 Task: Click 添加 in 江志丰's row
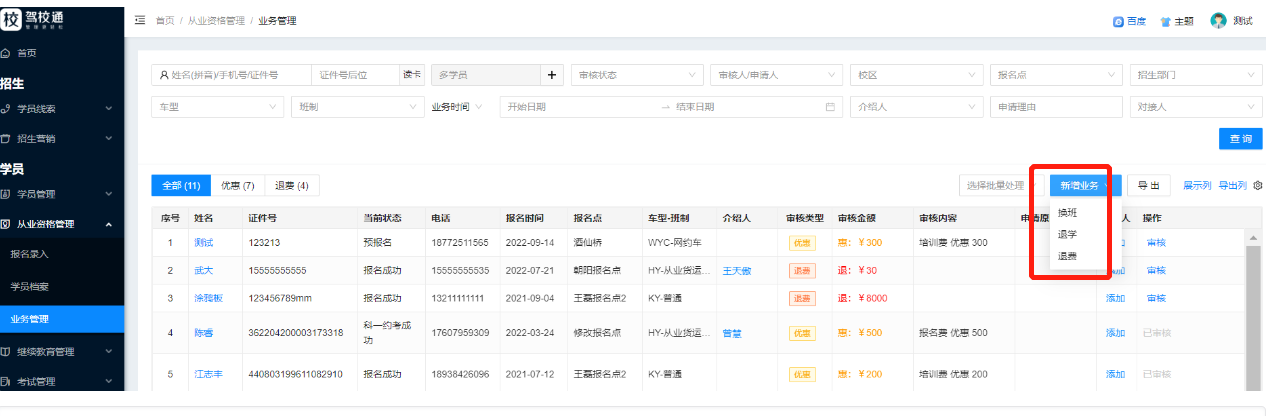pyautogui.click(x=1115, y=374)
